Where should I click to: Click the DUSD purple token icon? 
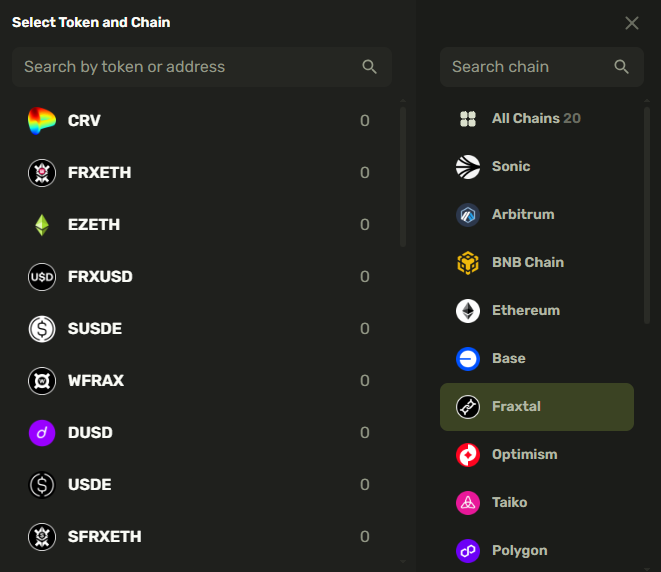pos(41,433)
